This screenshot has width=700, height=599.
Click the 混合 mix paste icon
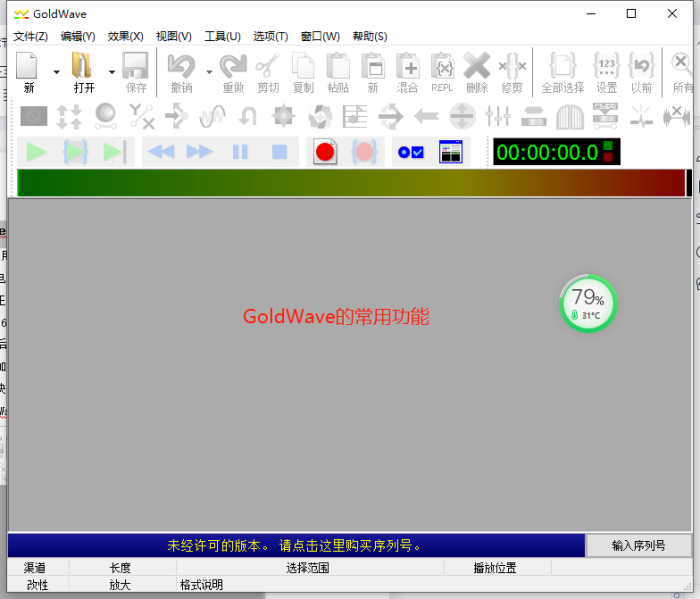click(x=407, y=71)
